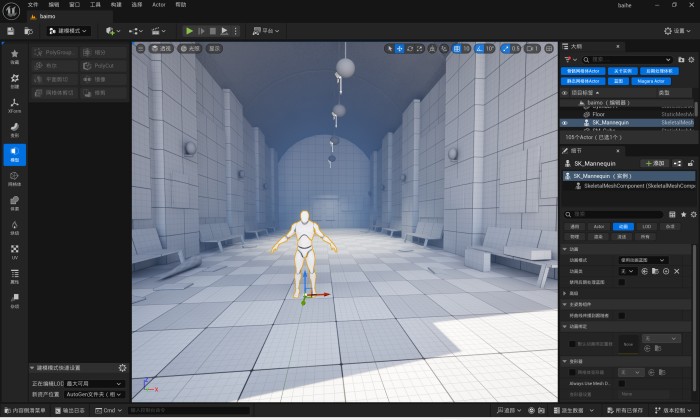Open the Blueprints toolbar dropdown
700x420 pixels.
(x=136, y=31)
